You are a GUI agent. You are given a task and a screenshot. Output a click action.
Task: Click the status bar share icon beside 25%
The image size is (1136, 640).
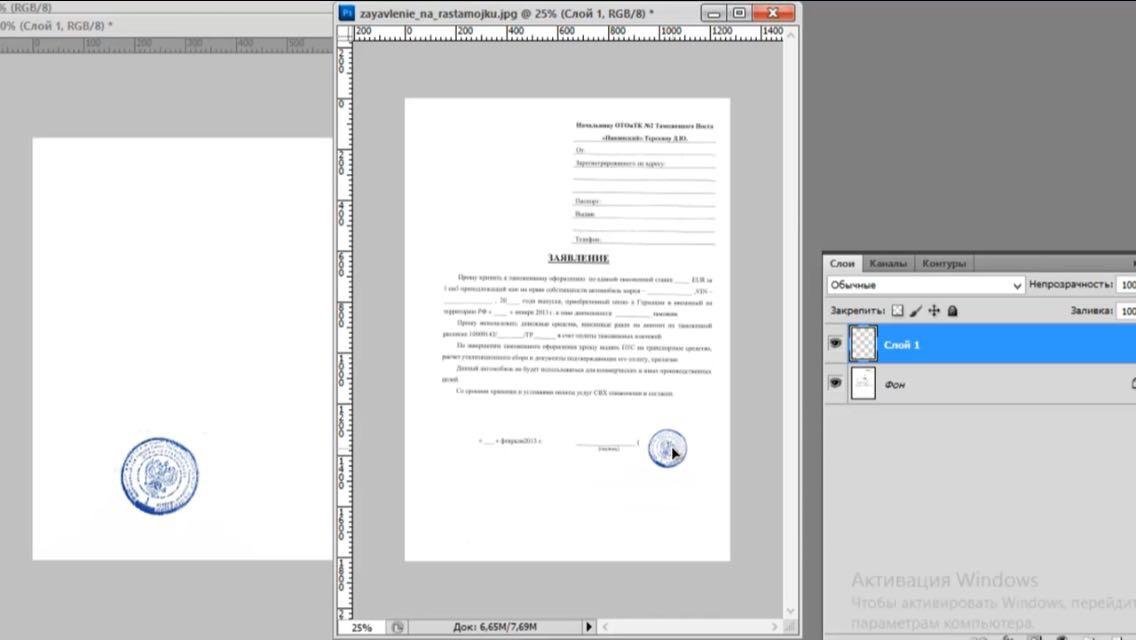397,627
